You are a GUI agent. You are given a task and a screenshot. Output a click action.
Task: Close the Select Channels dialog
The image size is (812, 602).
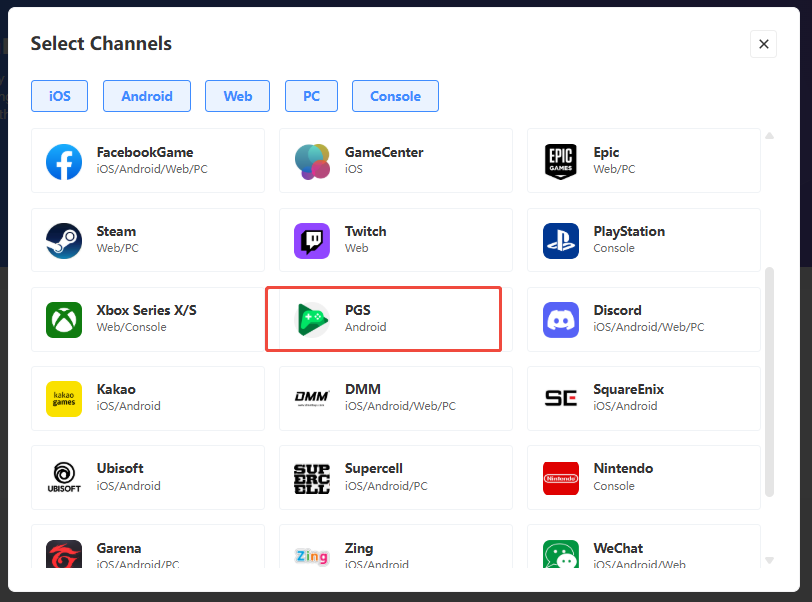pos(763,44)
